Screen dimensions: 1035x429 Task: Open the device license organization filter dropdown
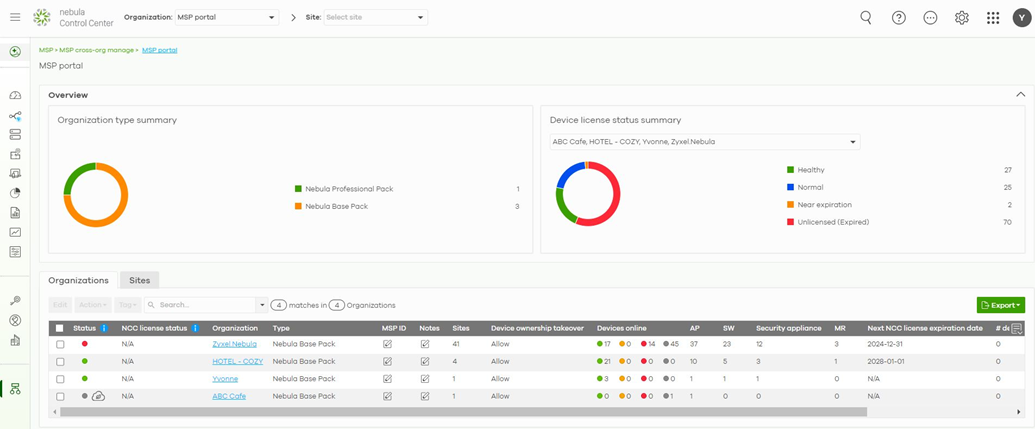click(705, 141)
